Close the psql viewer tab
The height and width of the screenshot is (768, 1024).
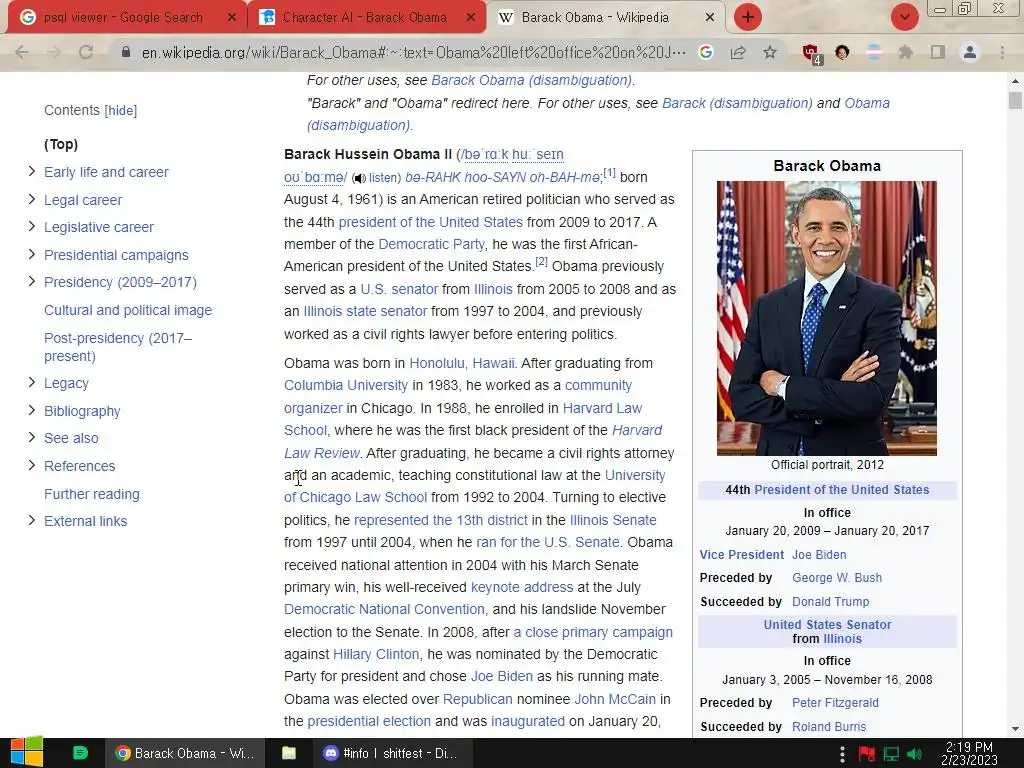231,18
